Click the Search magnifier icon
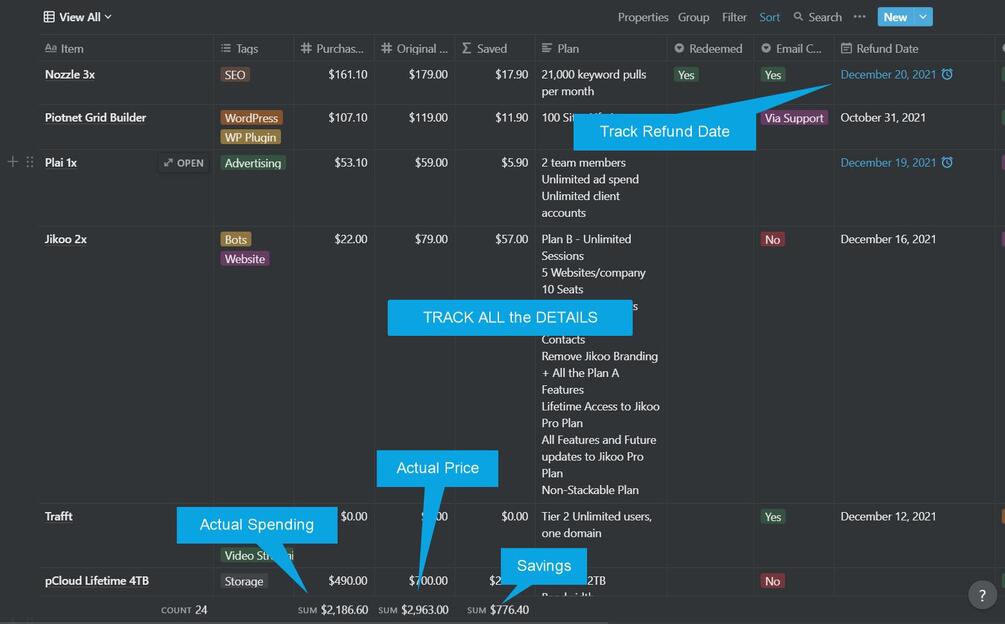This screenshot has height=624, width=1005. click(798, 17)
